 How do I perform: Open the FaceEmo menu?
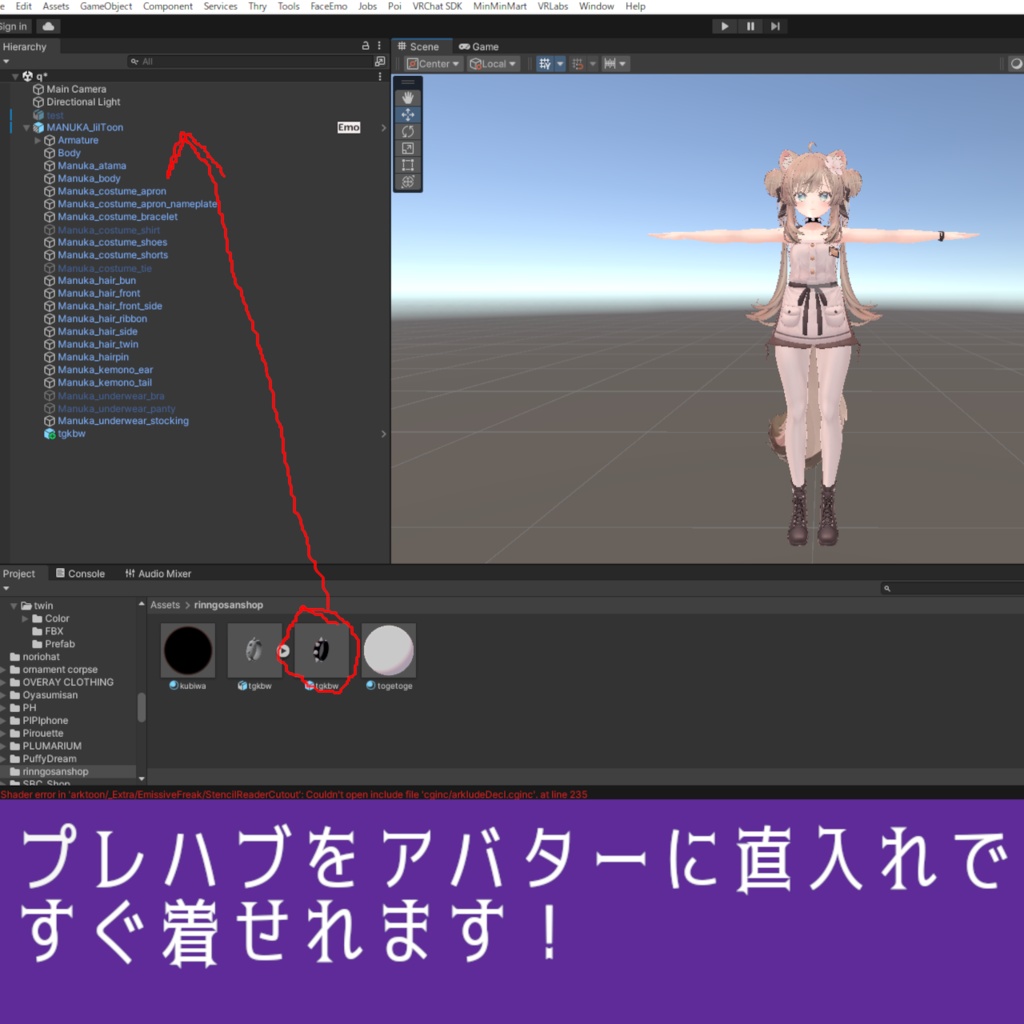point(328,7)
